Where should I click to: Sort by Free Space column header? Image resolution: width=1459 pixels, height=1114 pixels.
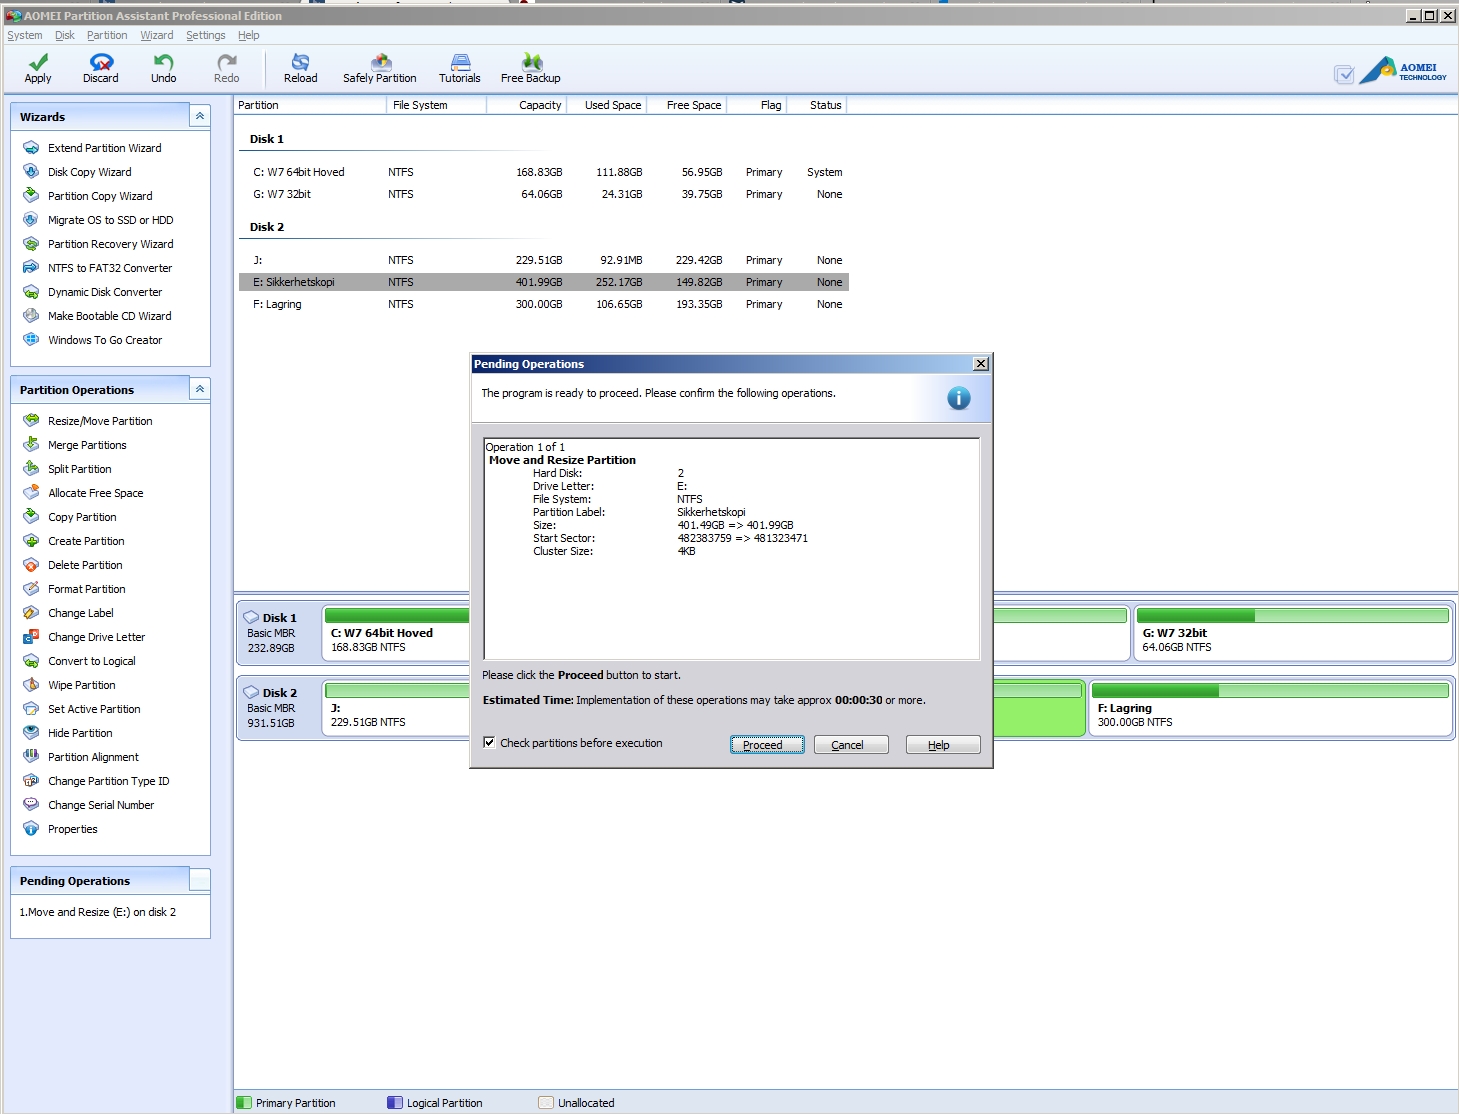[687, 105]
